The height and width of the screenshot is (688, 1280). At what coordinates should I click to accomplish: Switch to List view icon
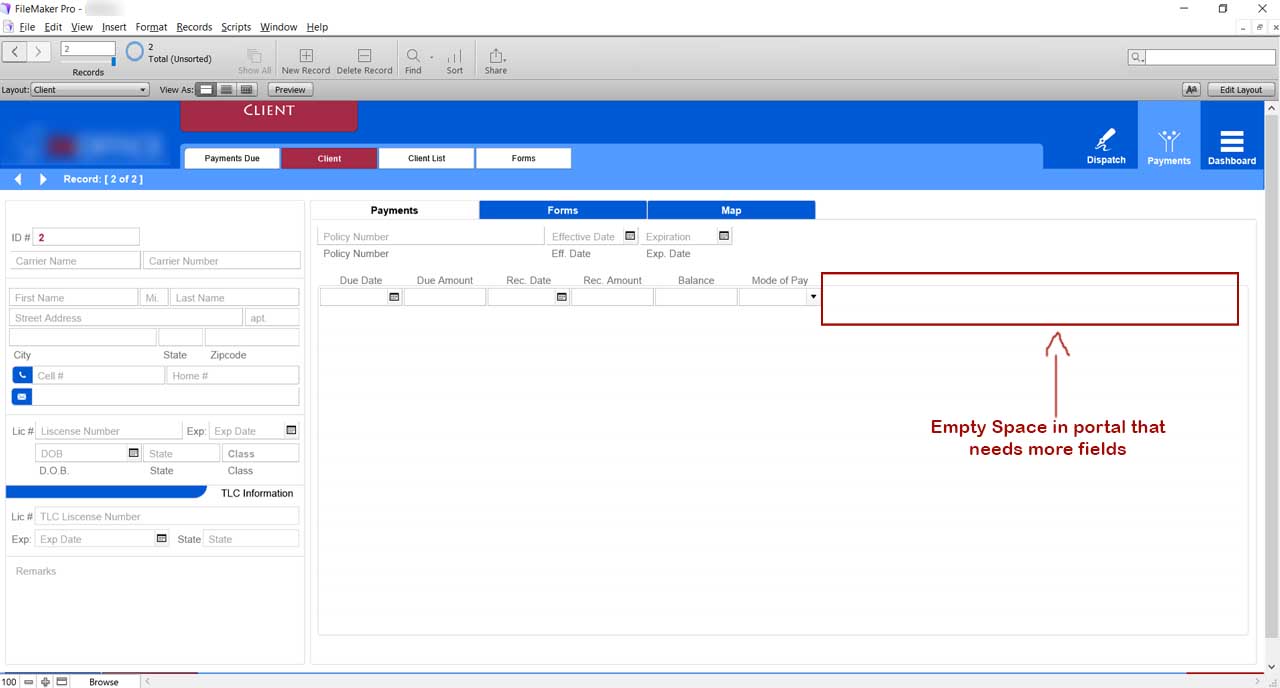click(x=226, y=90)
